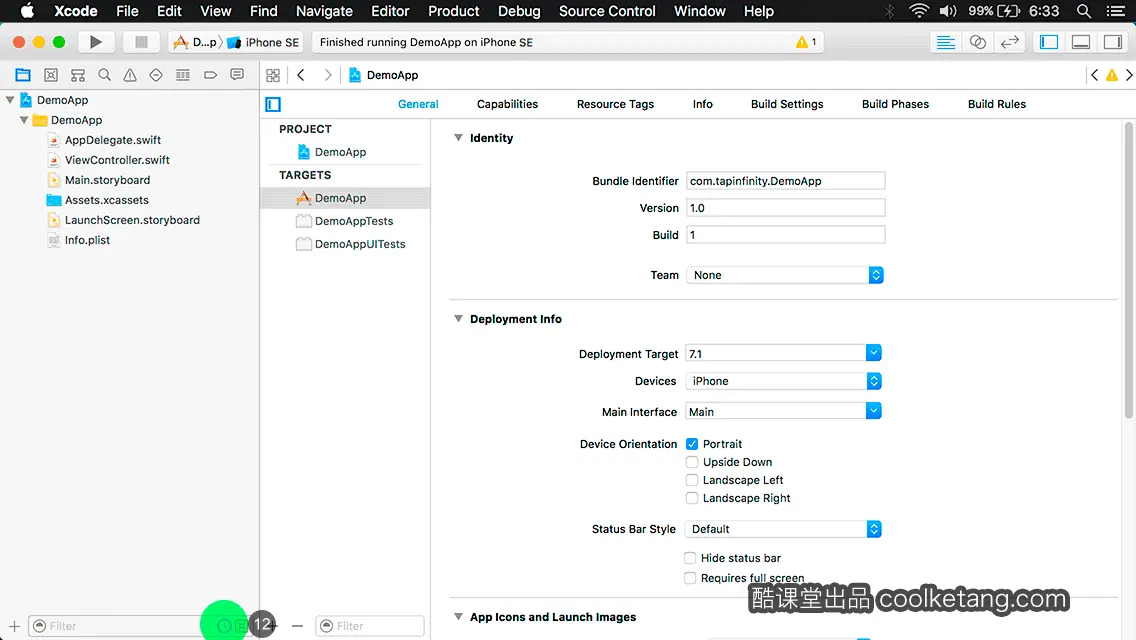Toggle the Utilities panel

[x=1113, y=42]
